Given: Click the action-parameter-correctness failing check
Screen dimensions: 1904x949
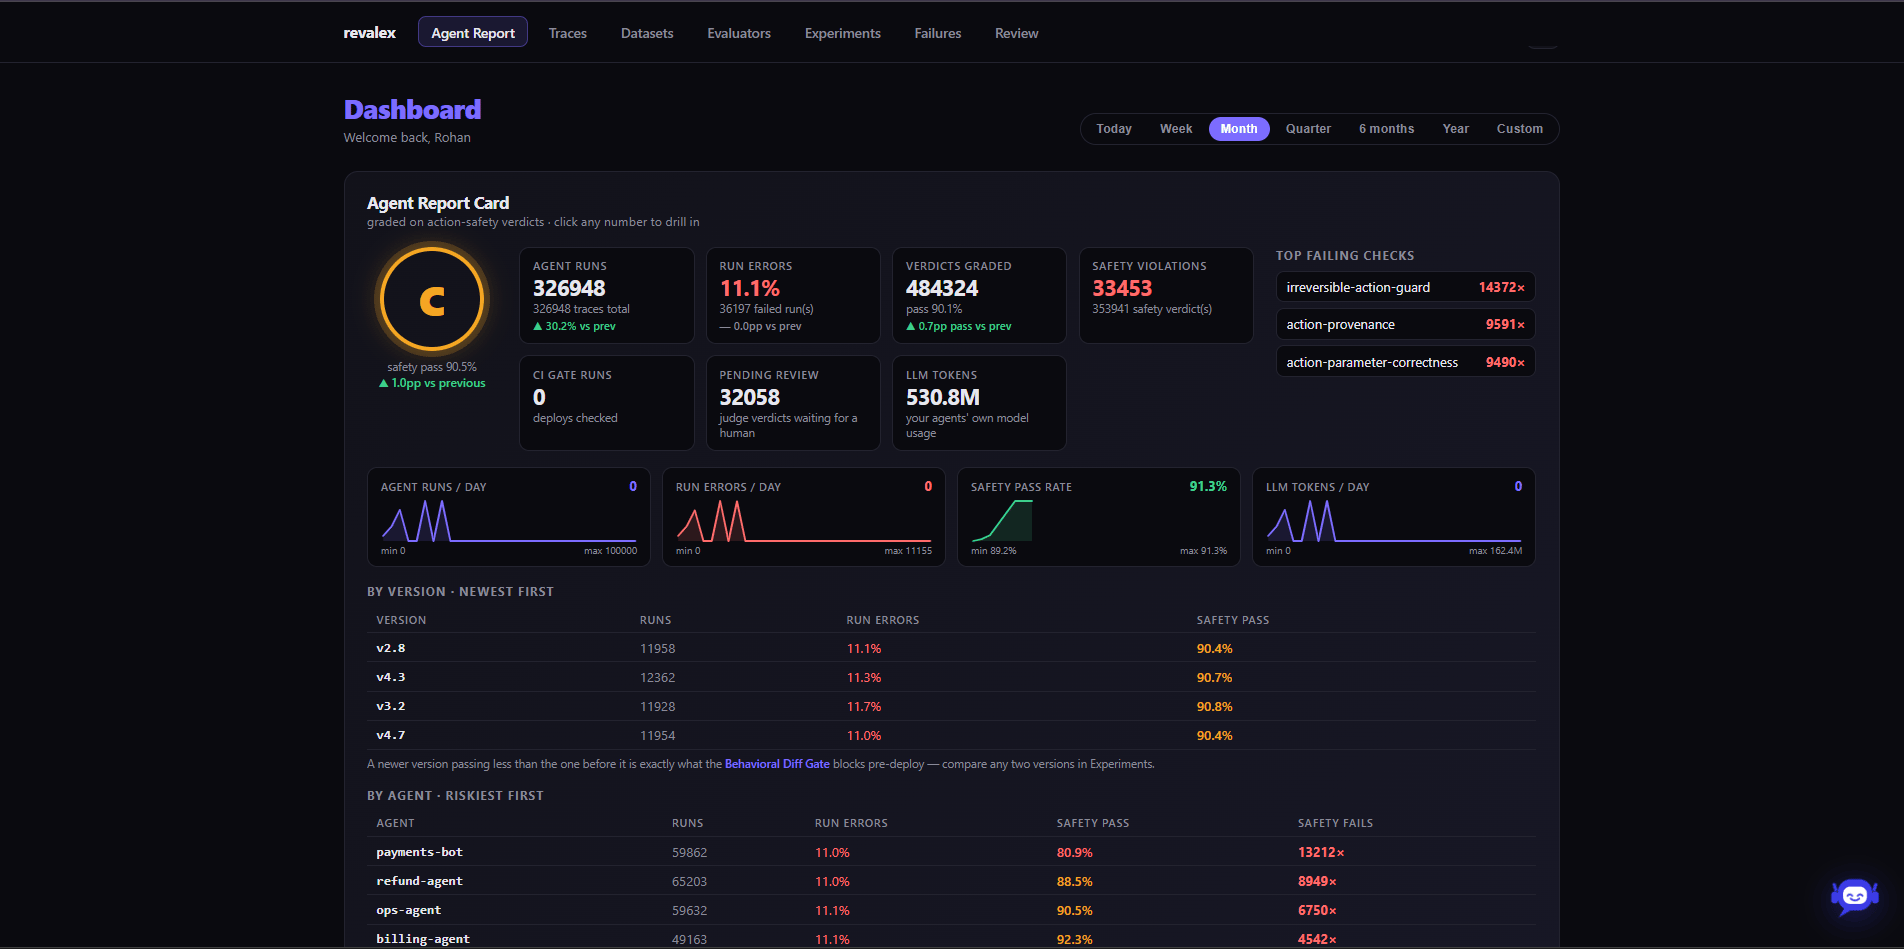Looking at the screenshot, I should click(x=1405, y=362).
